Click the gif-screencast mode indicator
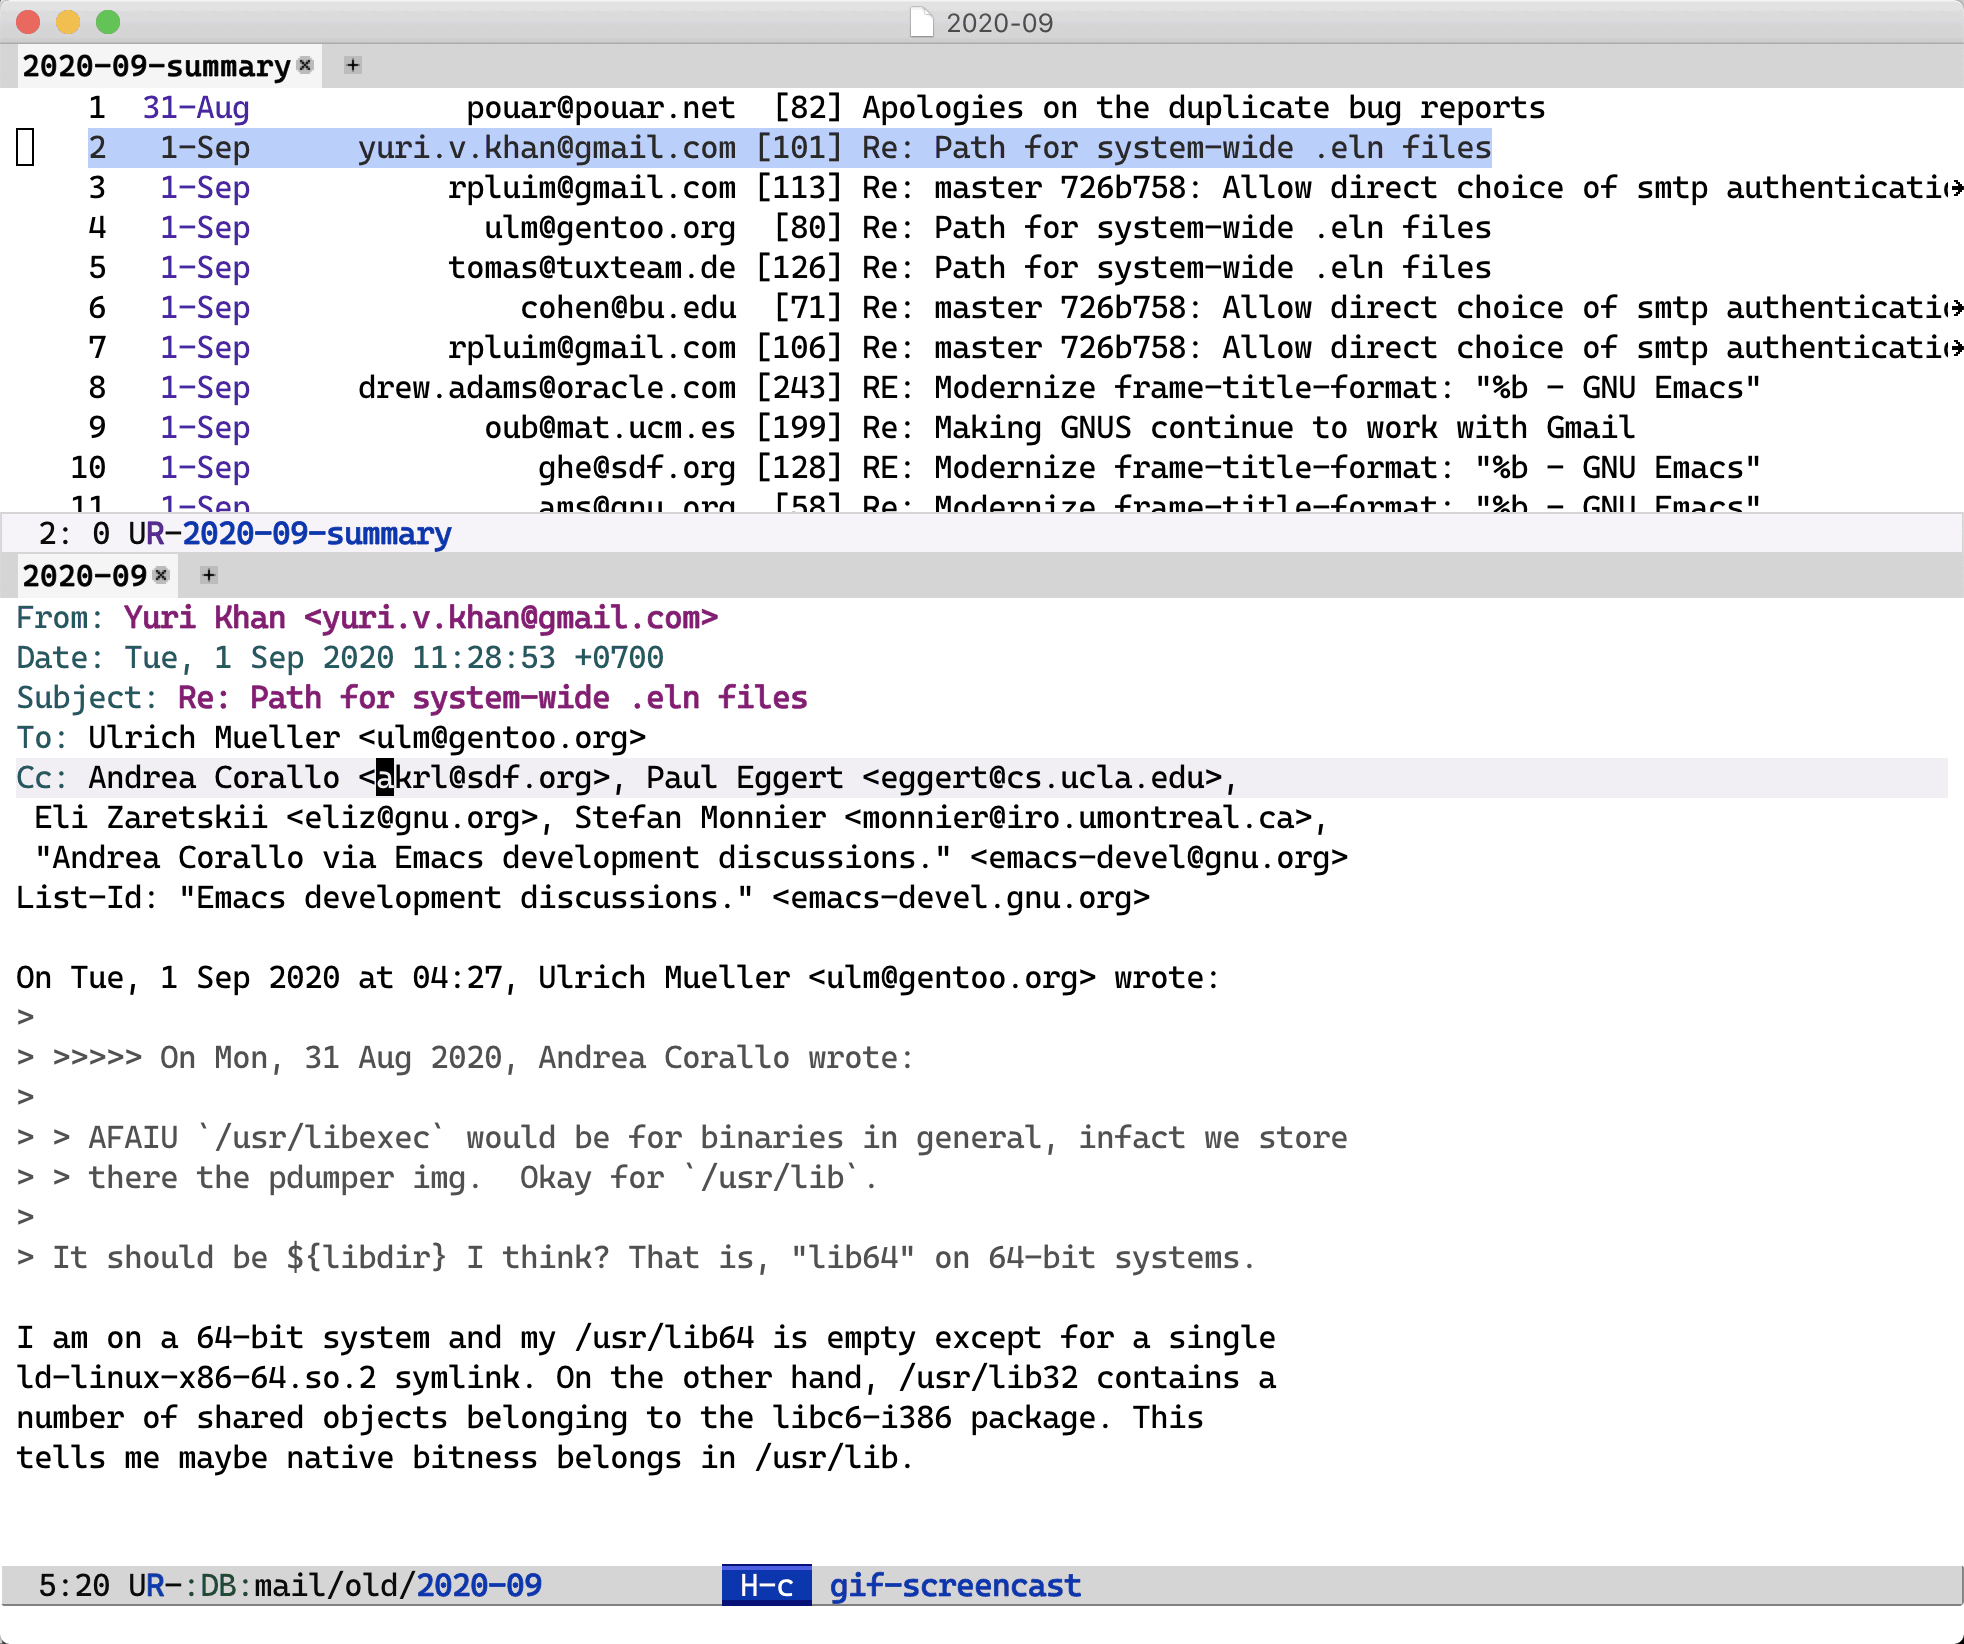 (955, 1585)
